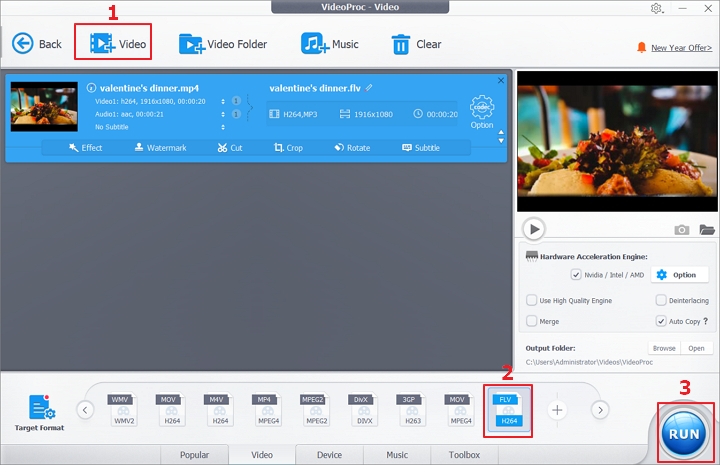This screenshot has width=720, height=465.
Task: Move the video item up in list
Action: click(501, 132)
